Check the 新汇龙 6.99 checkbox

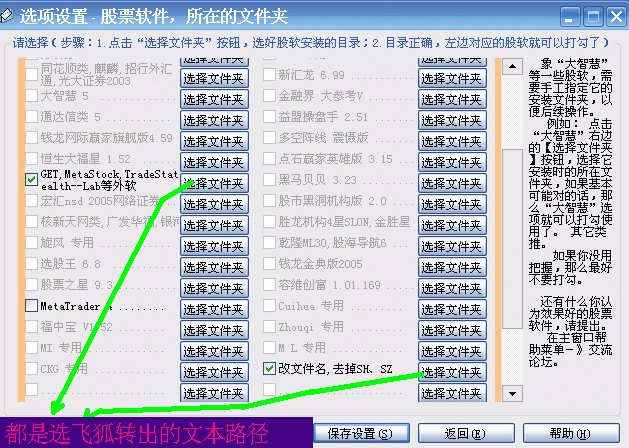point(269,74)
